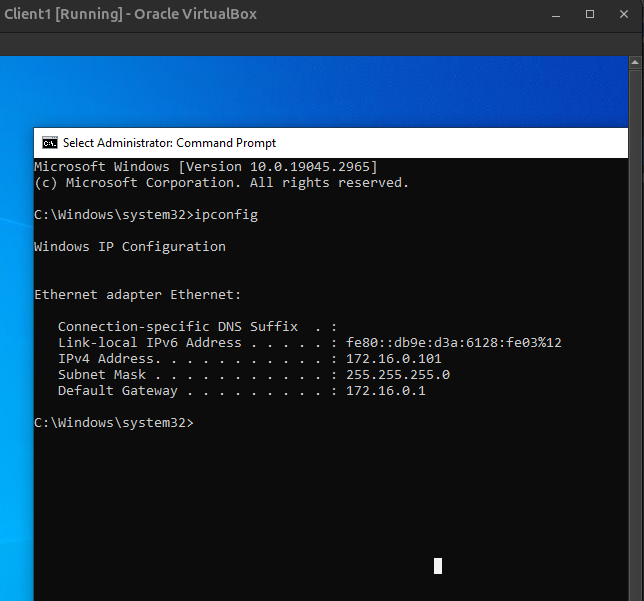Click the IPv4 address 172.16.0.101

(x=393, y=359)
